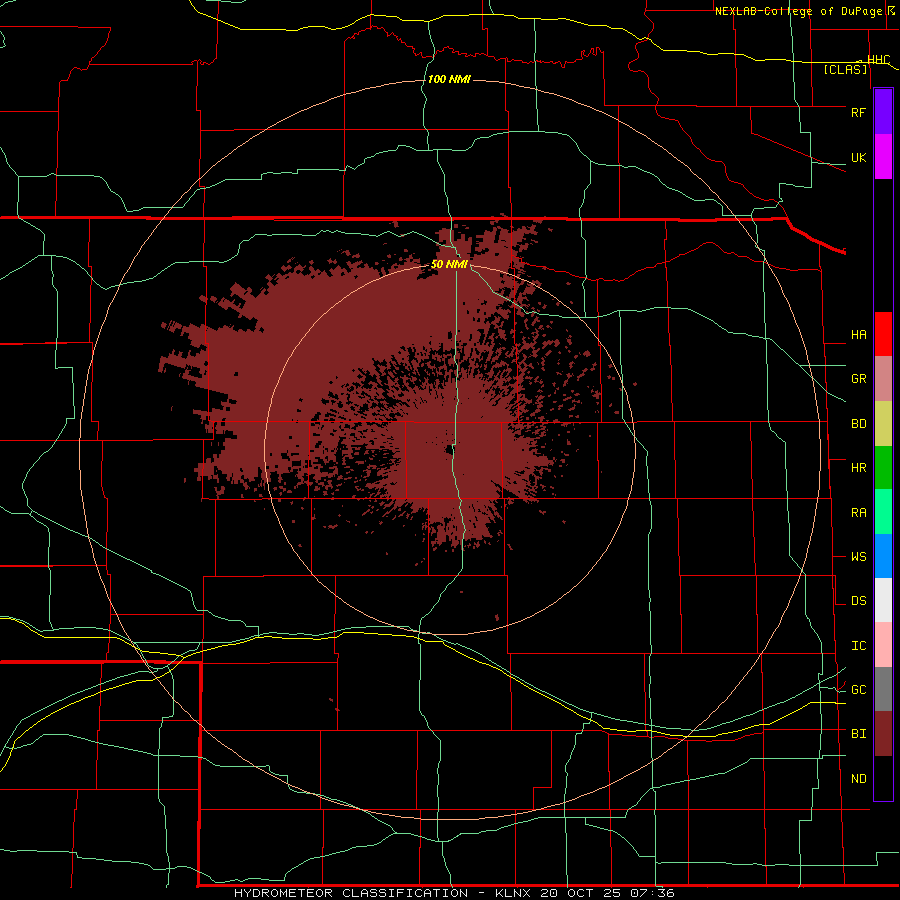Click the DS legend label
The width and height of the screenshot is (900, 900).
coord(858,601)
